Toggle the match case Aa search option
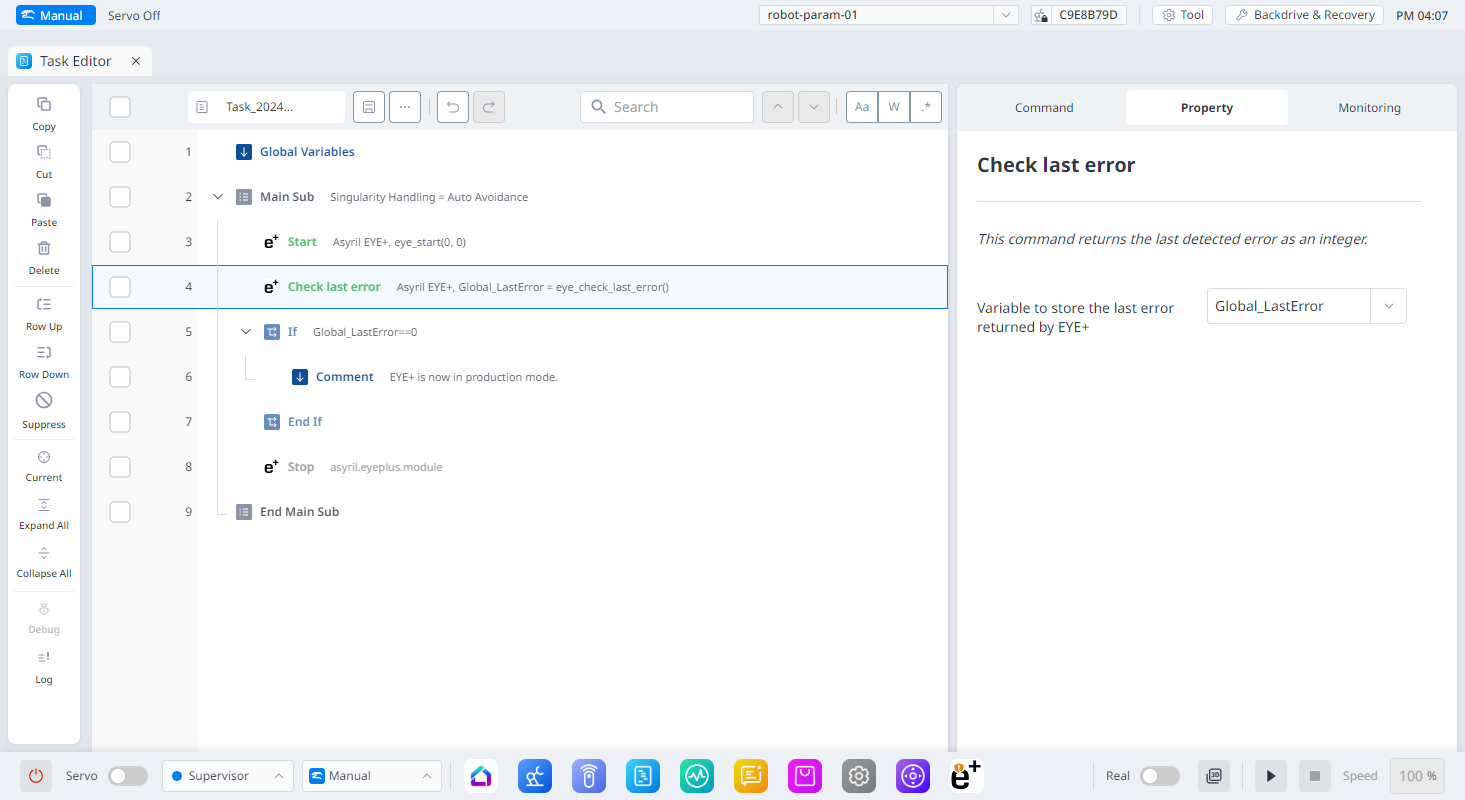Screen dimensions: 1465x800 point(862,107)
